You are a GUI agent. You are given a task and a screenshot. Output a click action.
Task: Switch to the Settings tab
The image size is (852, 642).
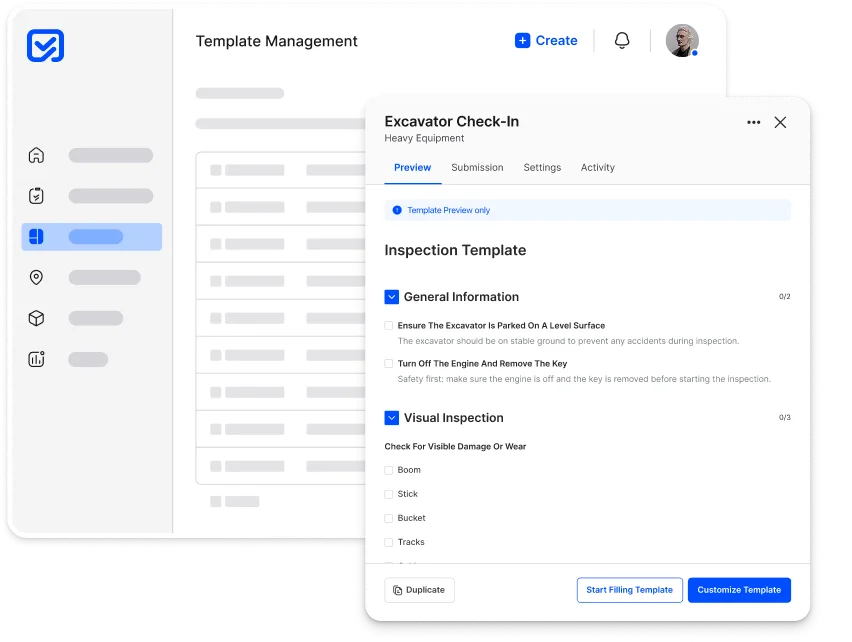point(542,168)
